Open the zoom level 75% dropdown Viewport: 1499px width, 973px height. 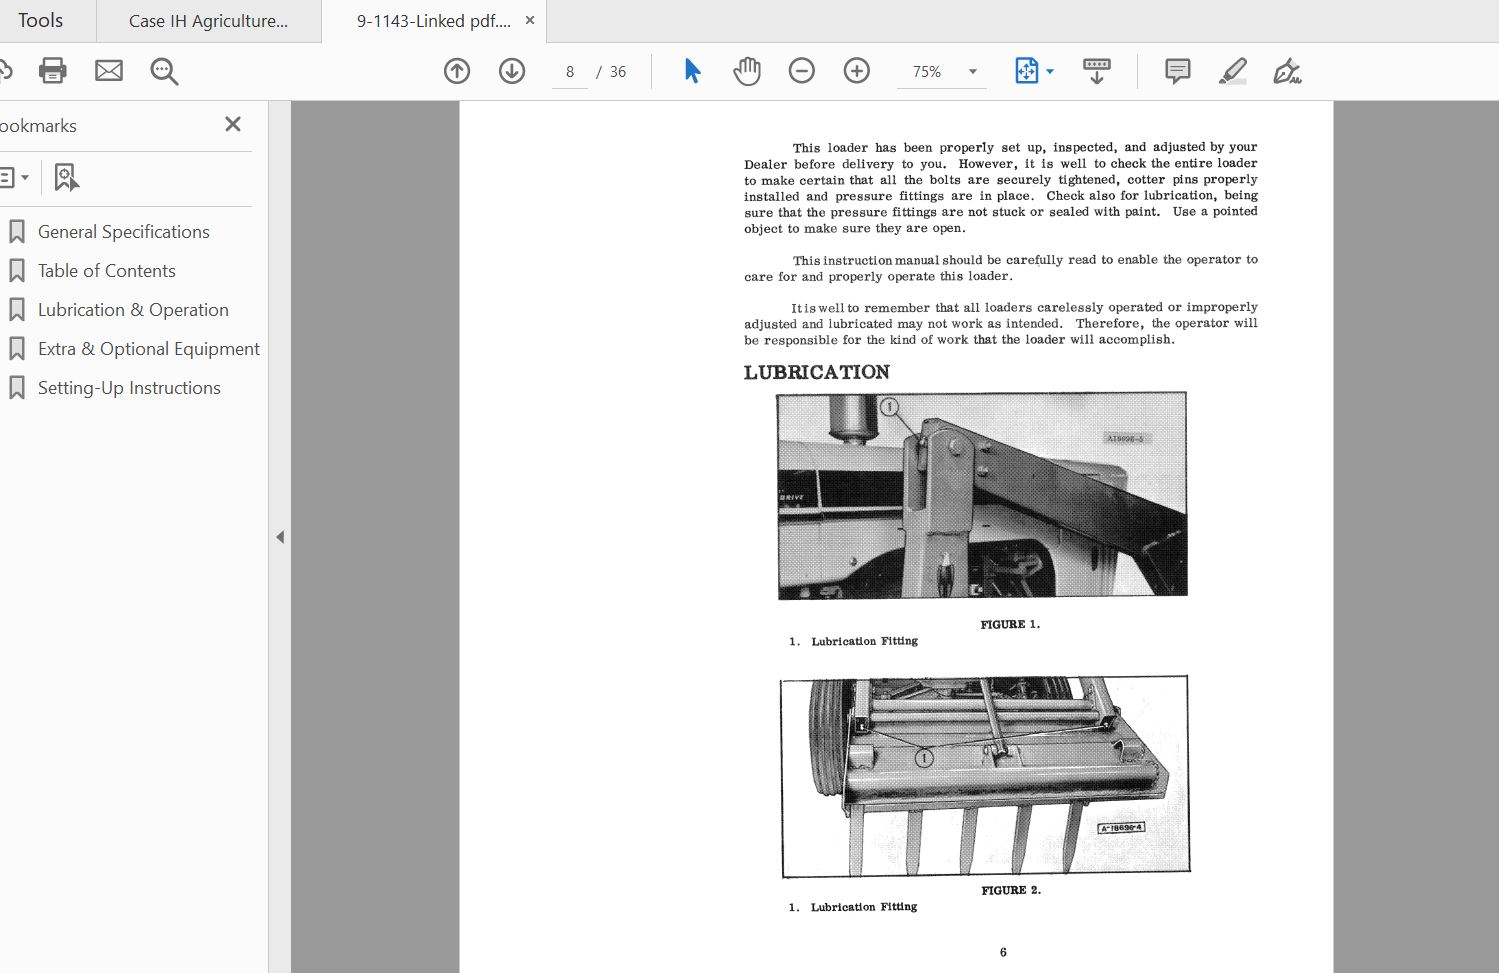click(972, 72)
